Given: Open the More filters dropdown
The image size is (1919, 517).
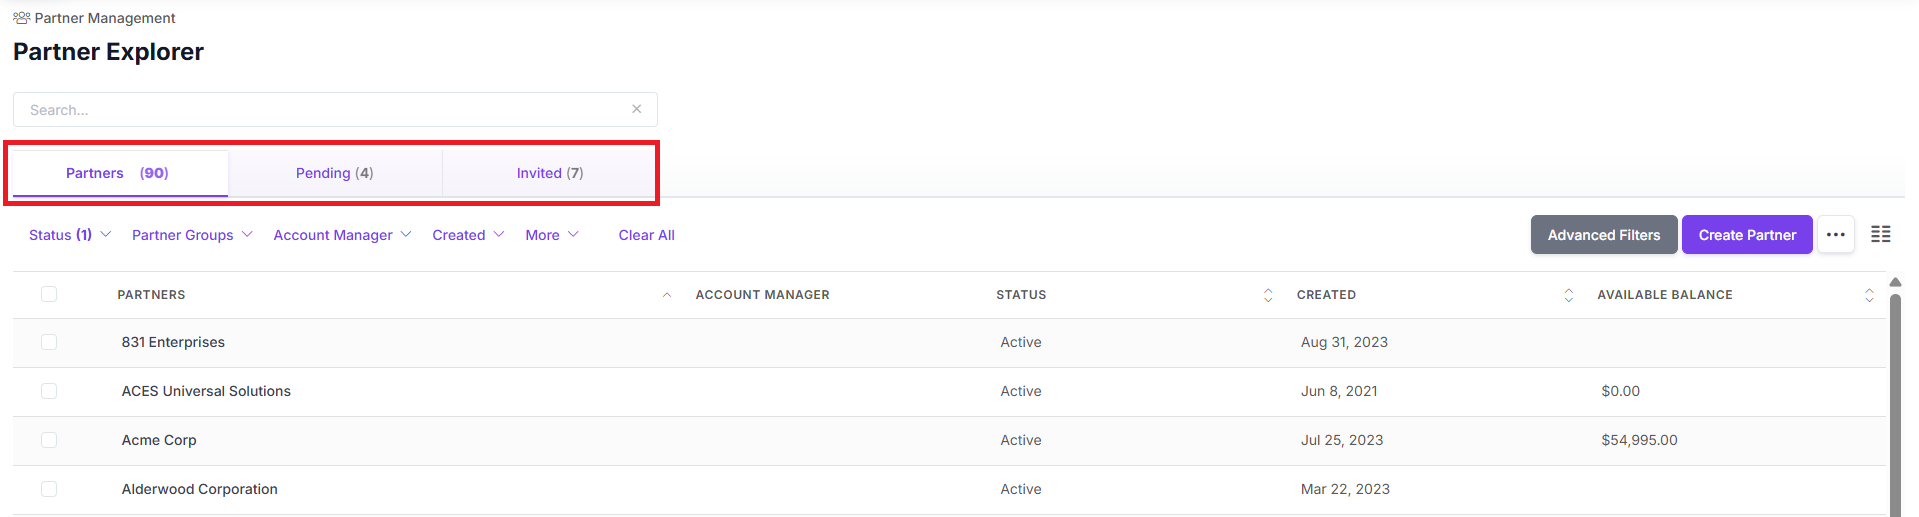Looking at the screenshot, I should coord(552,235).
